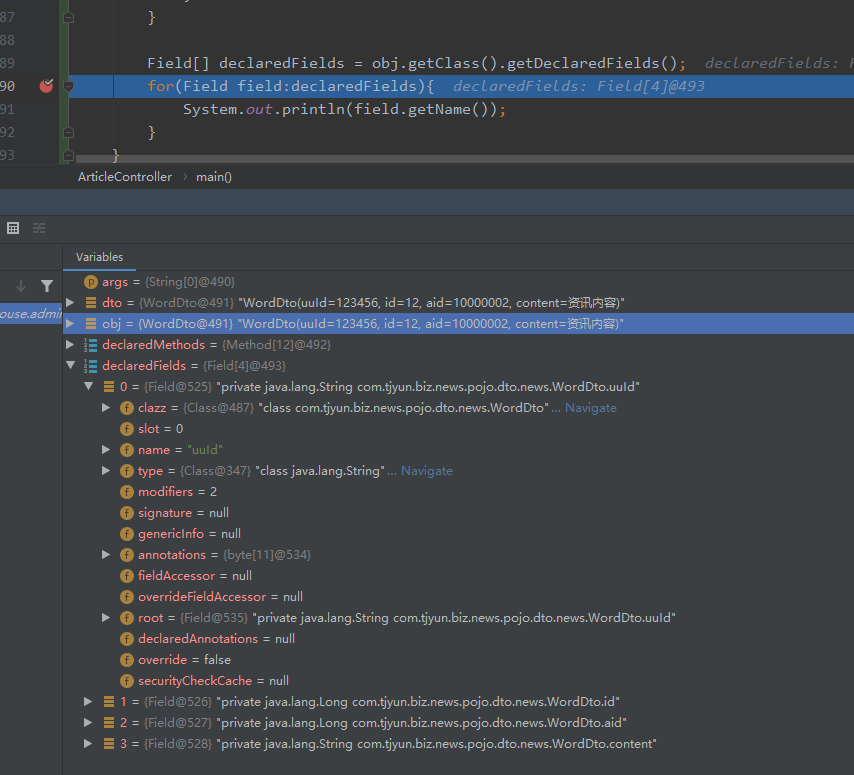
Task: Expand the clazz field
Action: pyautogui.click(x=107, y=407)
